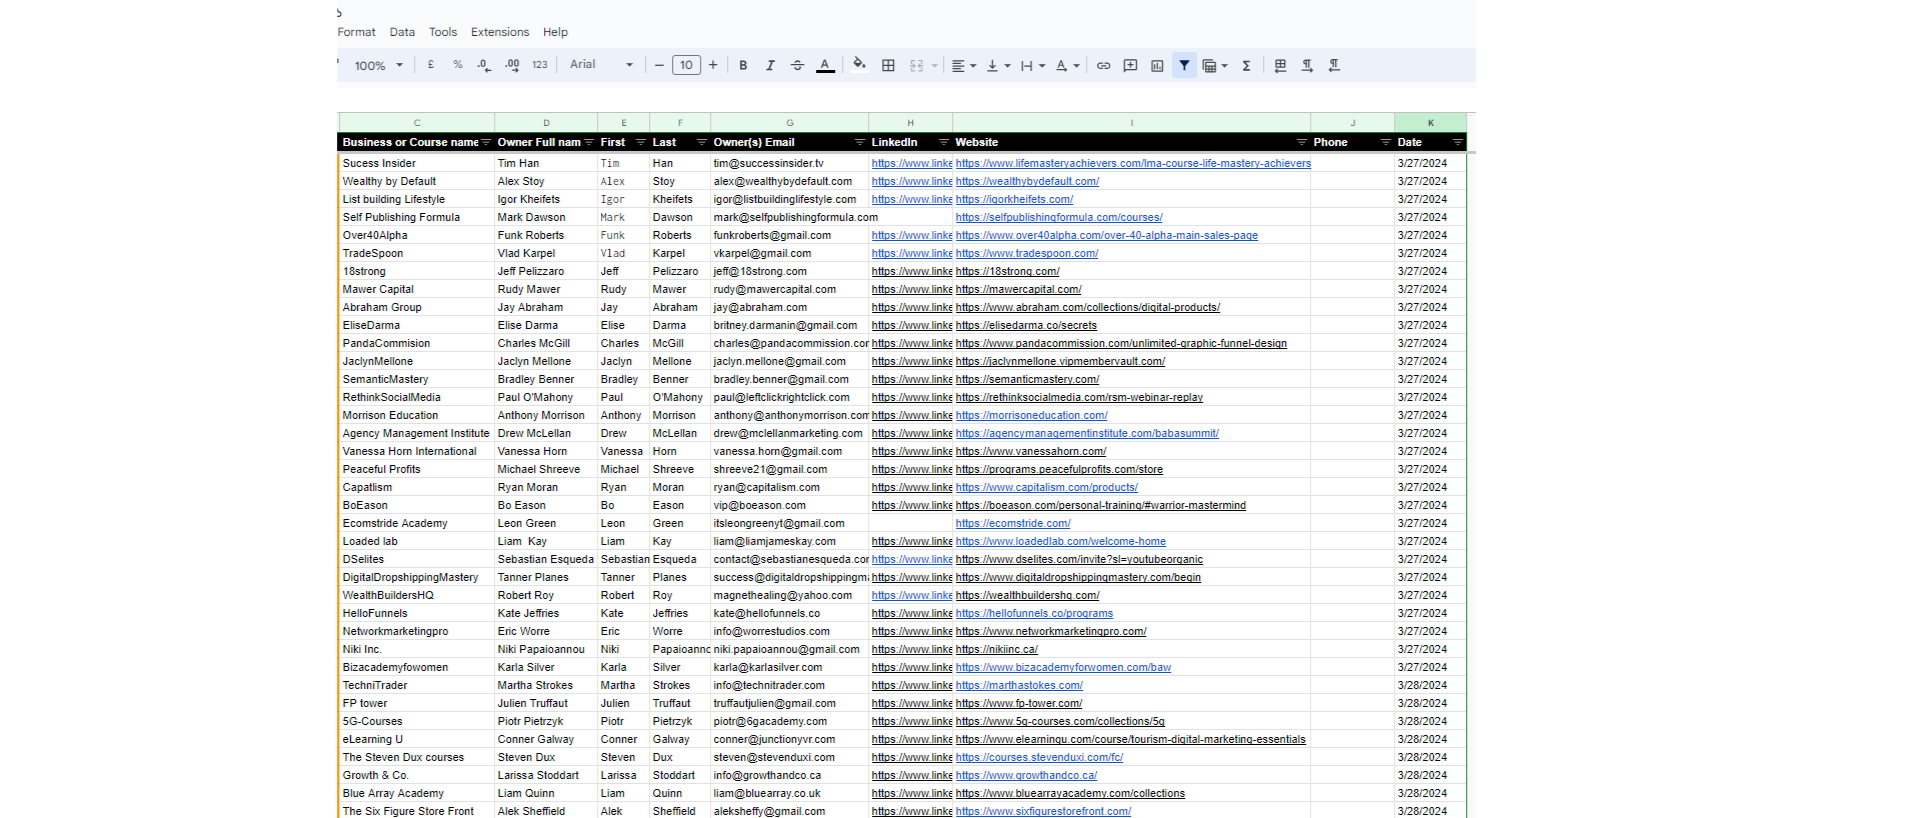Screen dimensions: 1913x818
Task: Open the Help menu
Action: pos(555,32)
